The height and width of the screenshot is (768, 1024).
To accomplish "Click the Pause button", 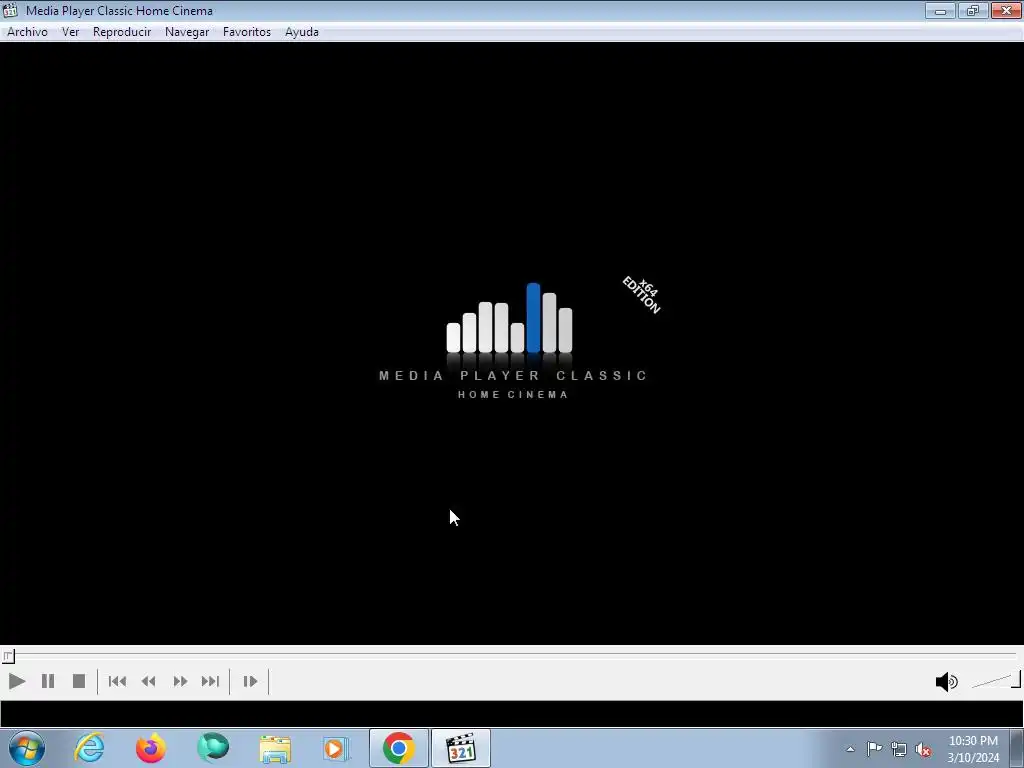I will tap(48, 681).
